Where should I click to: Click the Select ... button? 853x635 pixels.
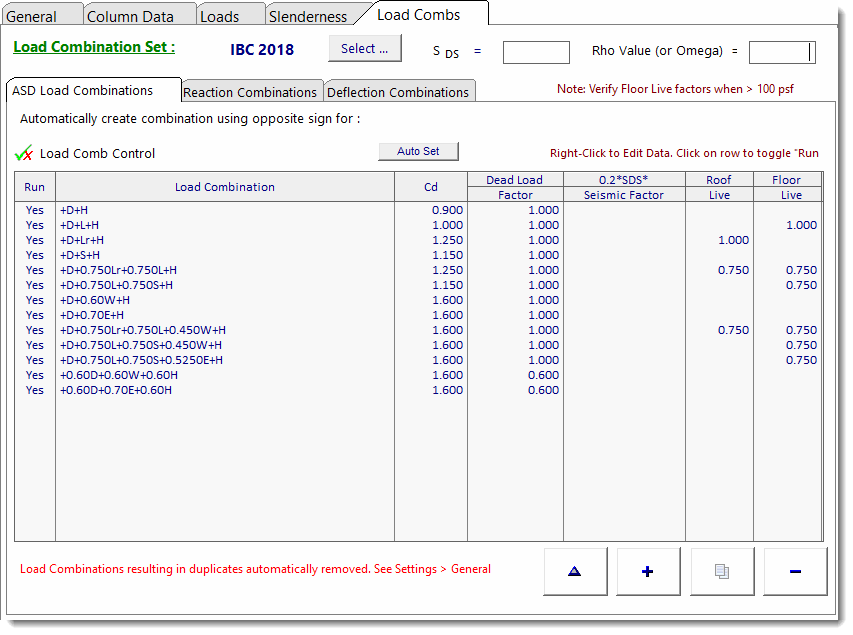point(365,48)
